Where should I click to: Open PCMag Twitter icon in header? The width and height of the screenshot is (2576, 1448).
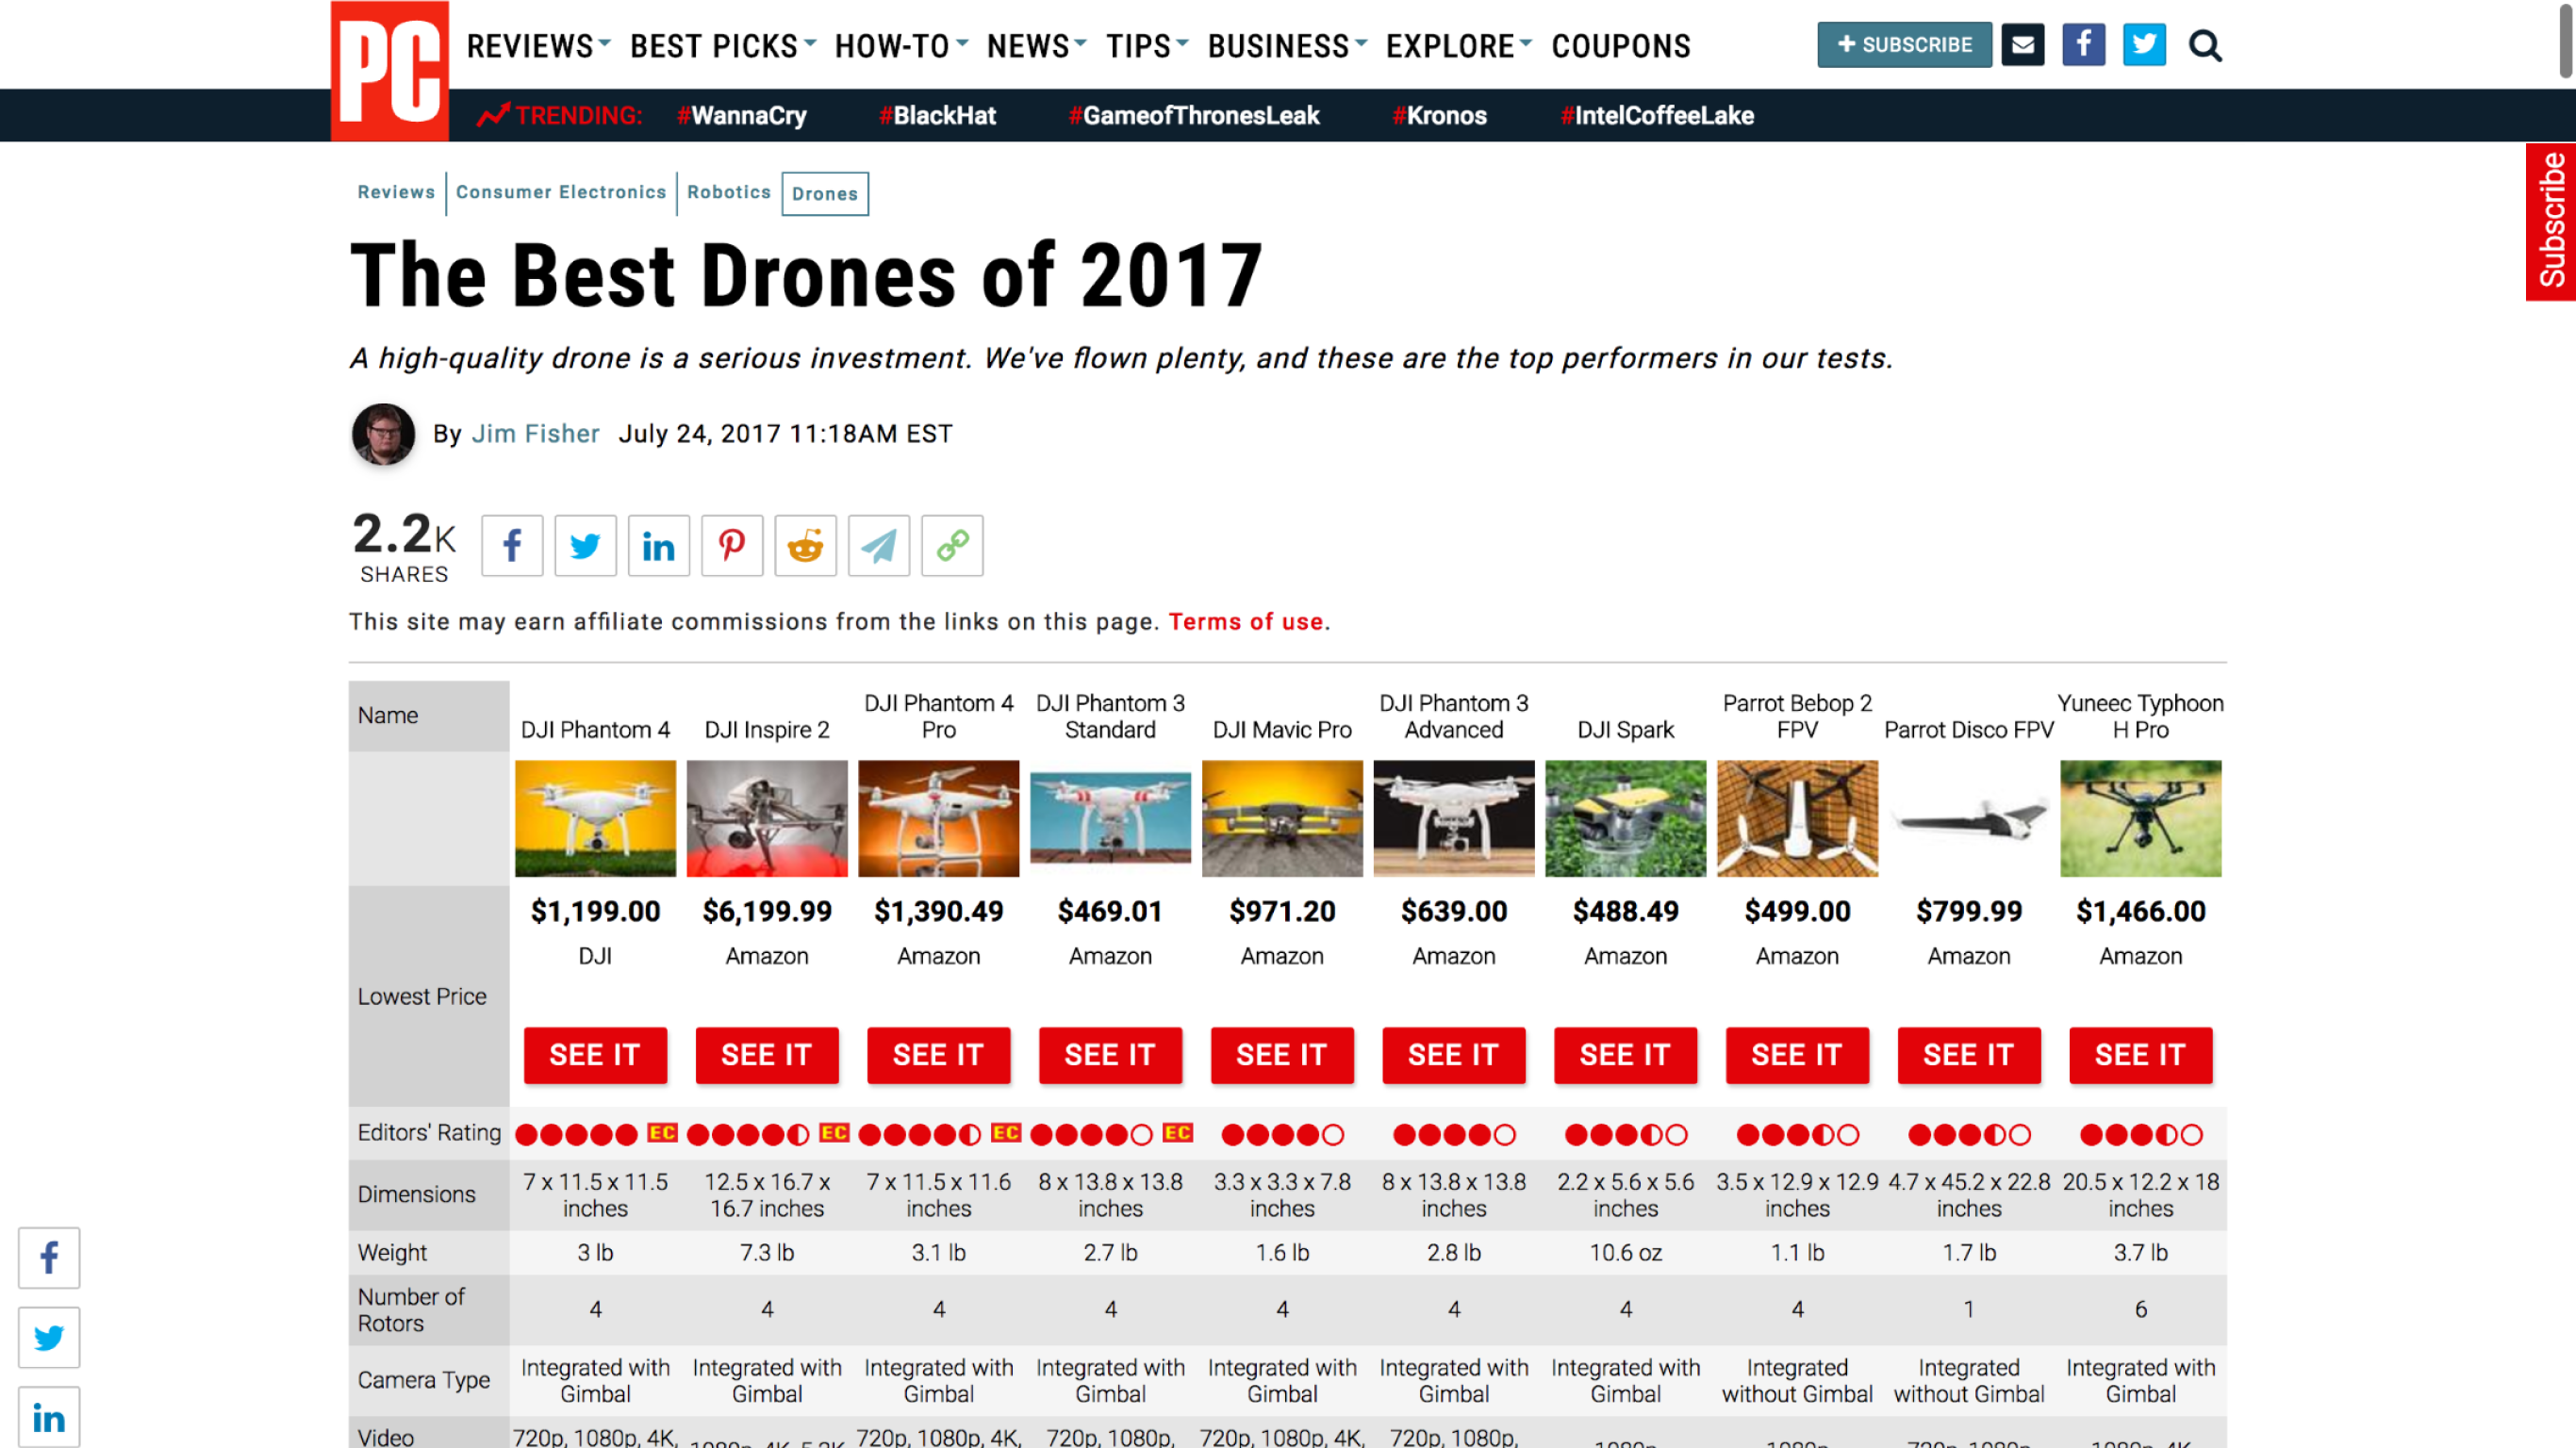coord(2144,45)
